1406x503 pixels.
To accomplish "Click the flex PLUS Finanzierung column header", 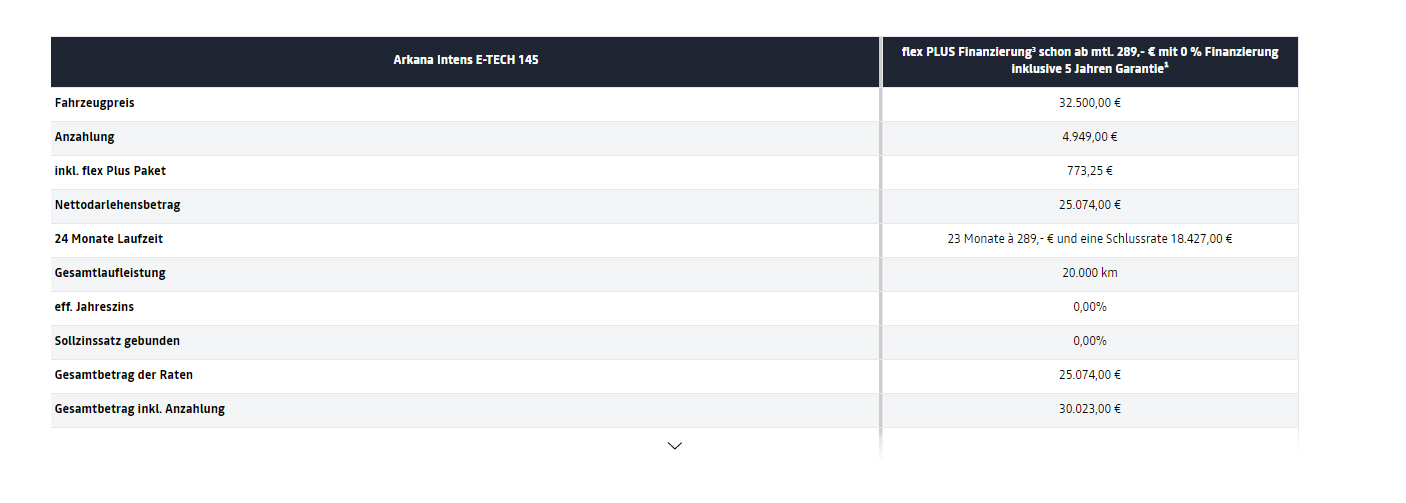I will [1089, 61].
